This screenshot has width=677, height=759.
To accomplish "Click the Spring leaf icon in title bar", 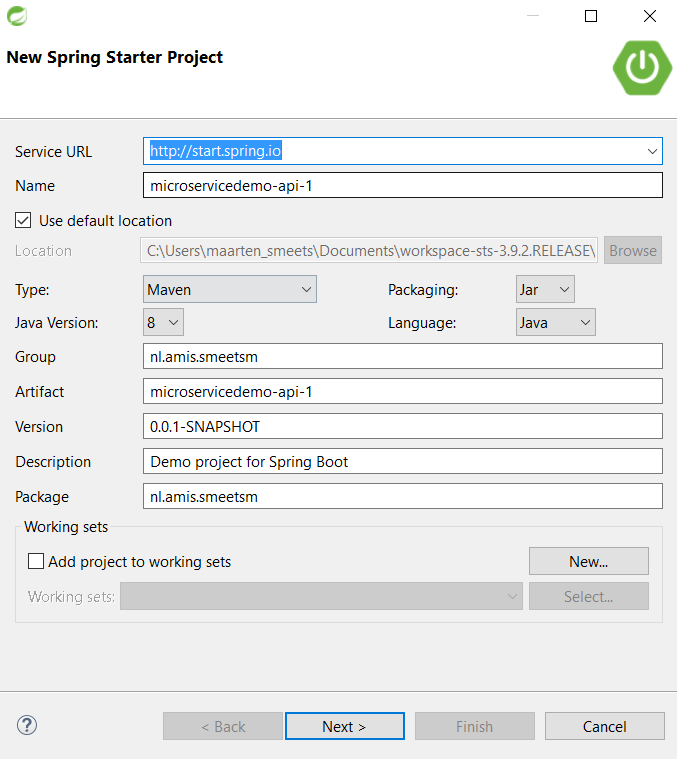I will click(x=17, y=16).
